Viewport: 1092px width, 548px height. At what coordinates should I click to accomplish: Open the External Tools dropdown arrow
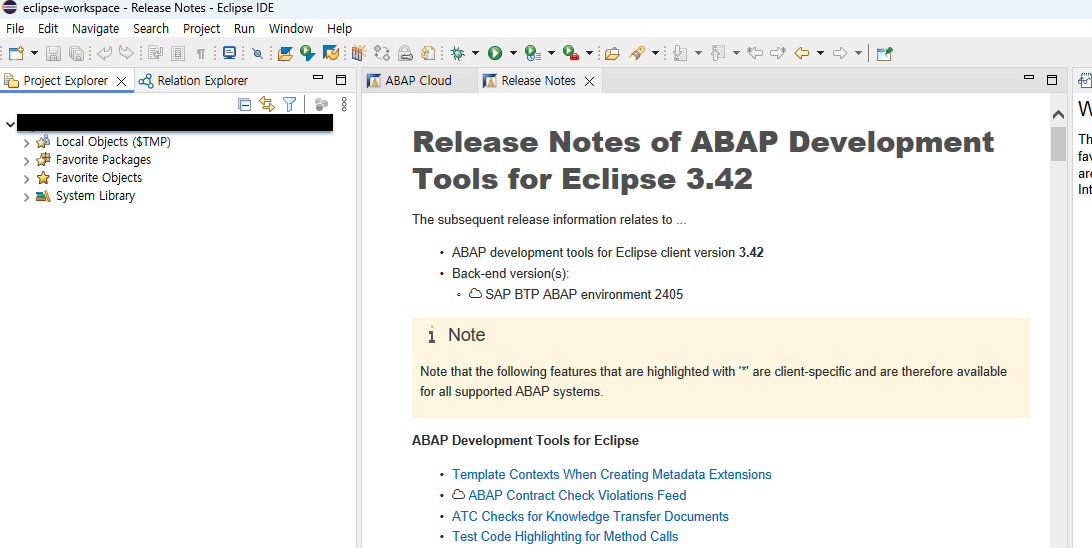pos(589,53)
